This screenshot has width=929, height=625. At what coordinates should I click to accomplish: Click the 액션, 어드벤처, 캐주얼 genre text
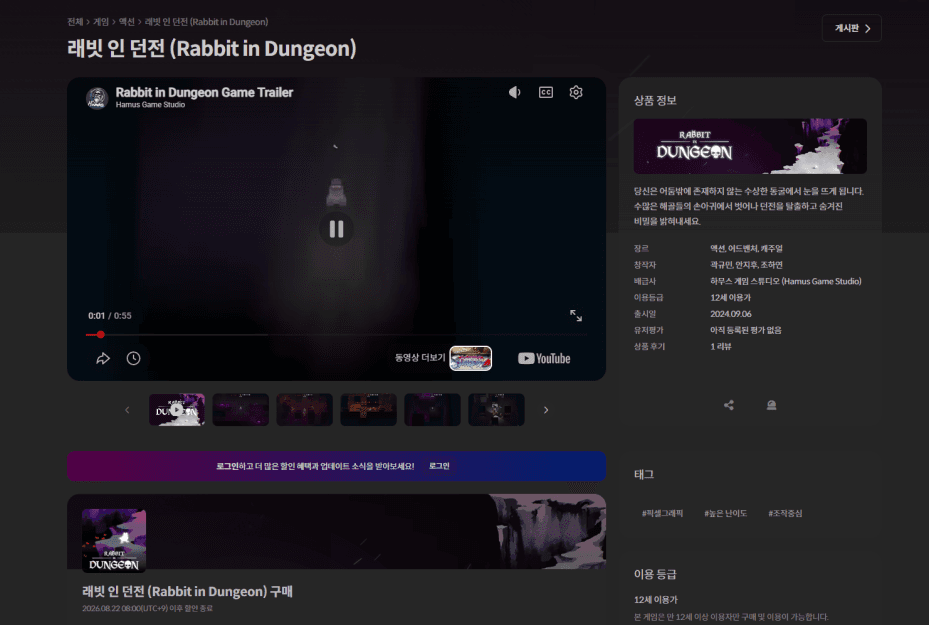747,249
